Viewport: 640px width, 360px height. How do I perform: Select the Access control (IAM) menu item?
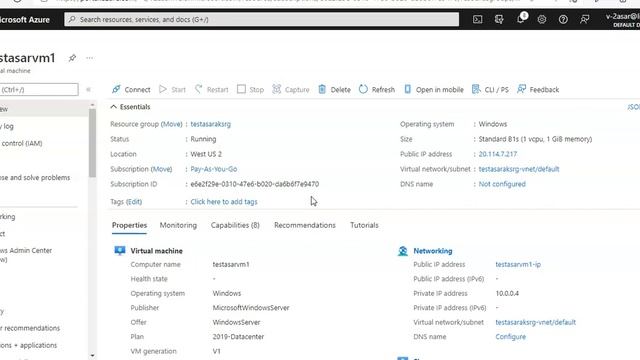pos(22,143)
